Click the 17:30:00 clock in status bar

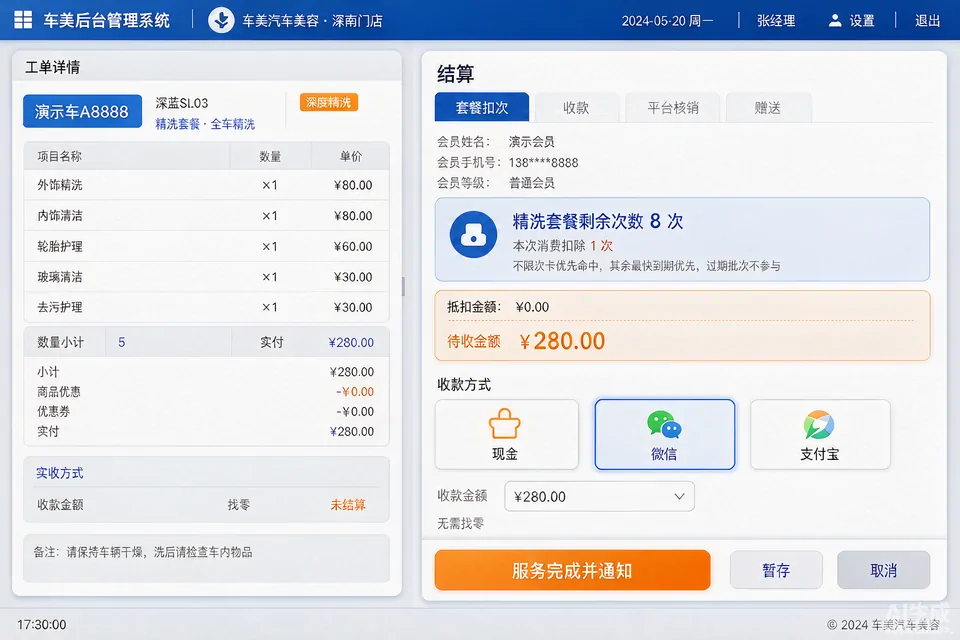42,625
